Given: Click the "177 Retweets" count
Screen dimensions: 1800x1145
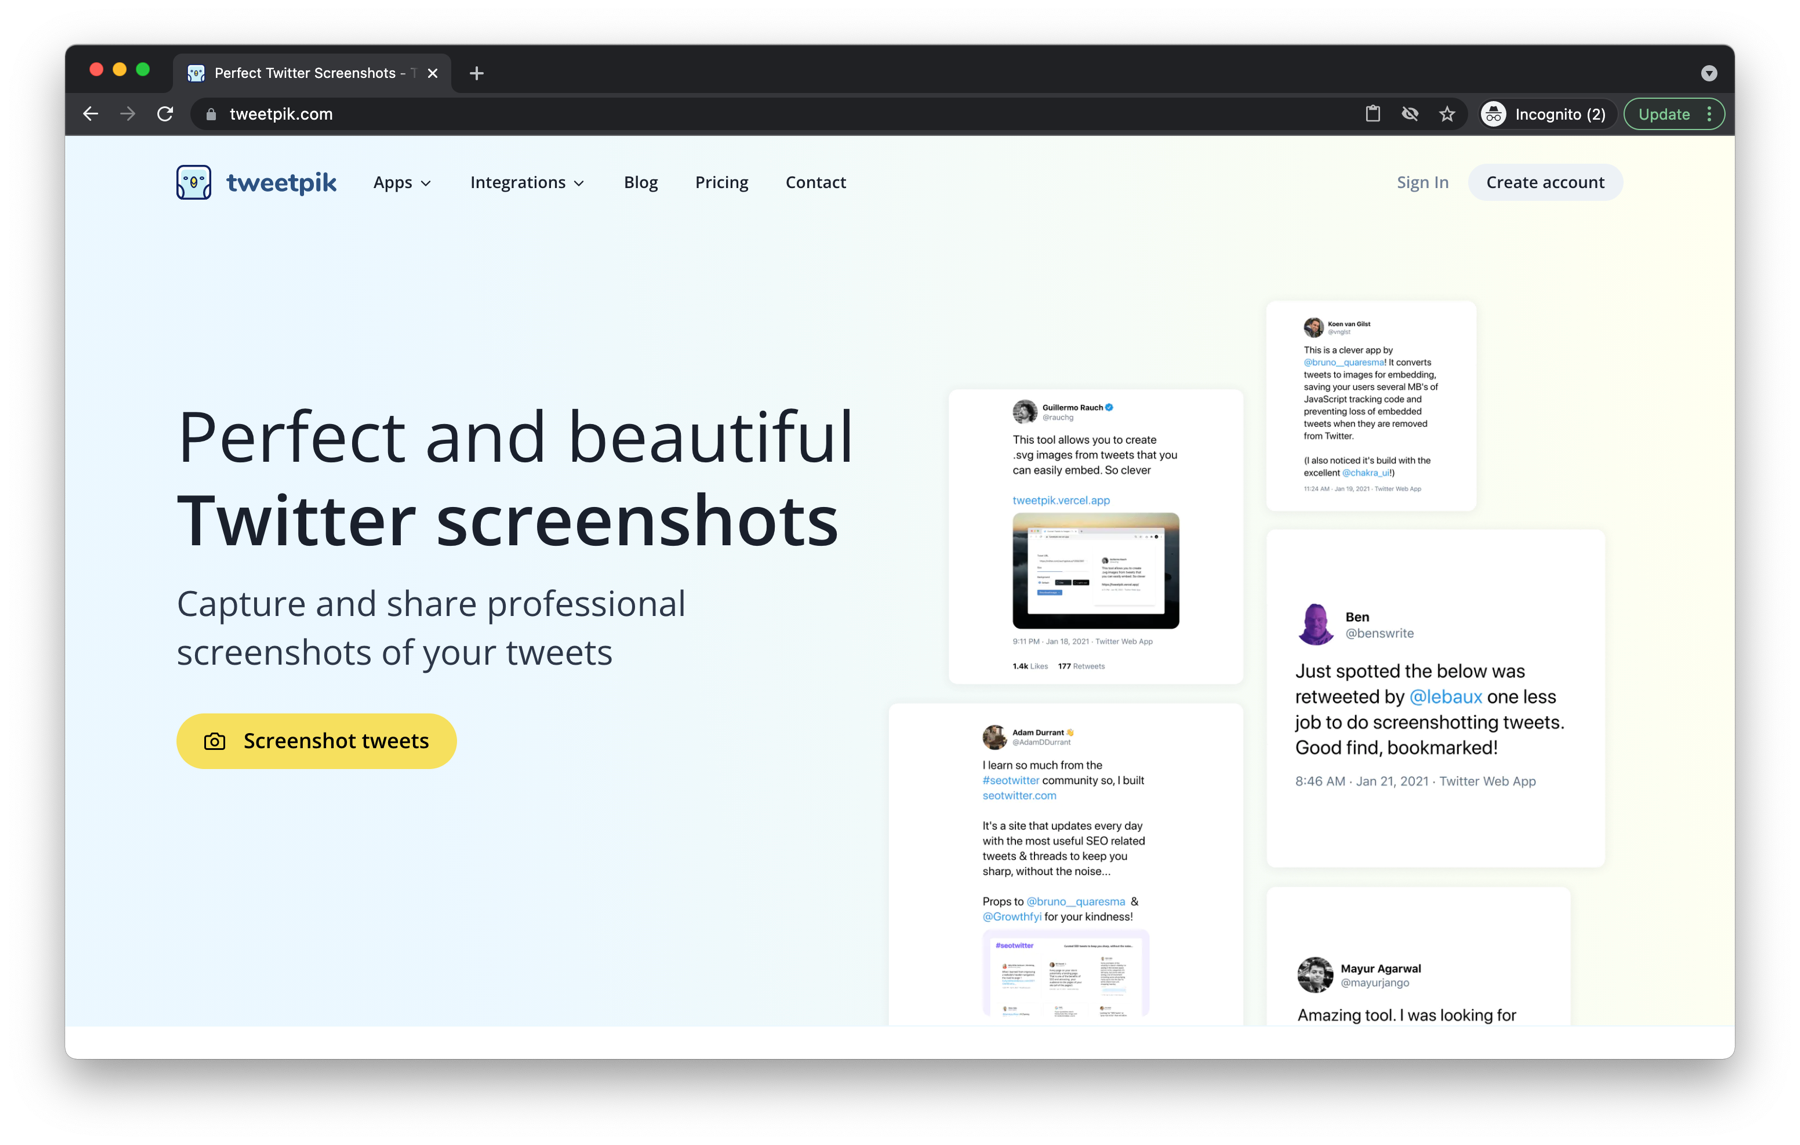Looking at the screenshot, I should pos(1082,666).
